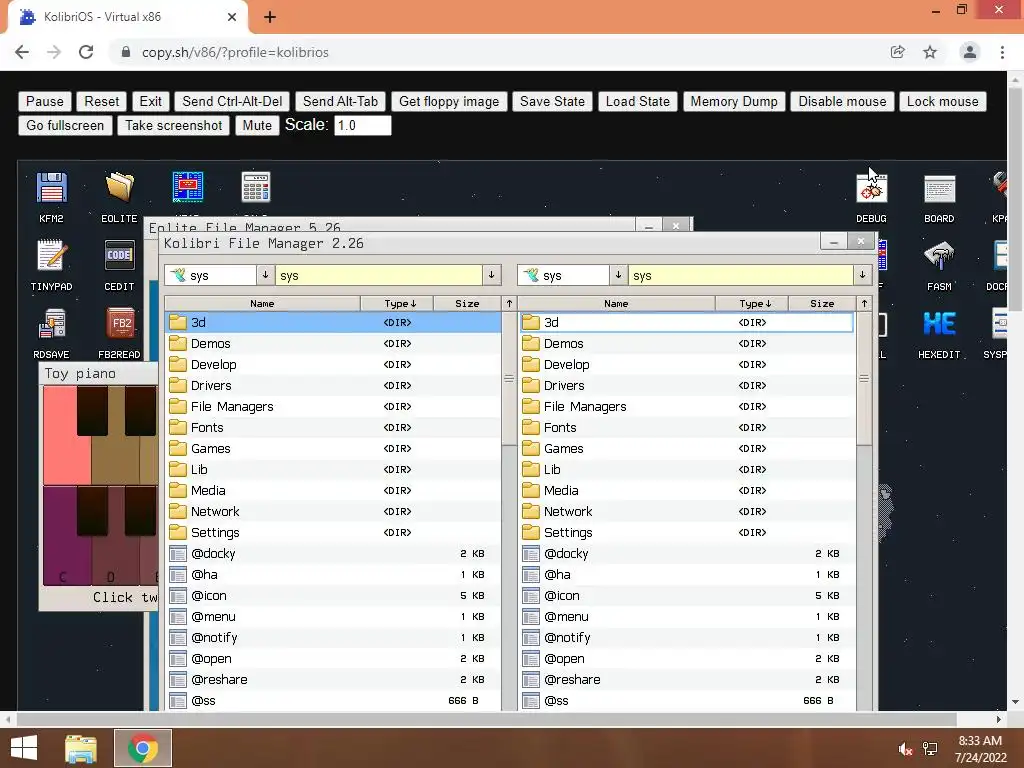Open the Chrome three-dot menu
The width and height of the screenshot is (1024, 768).
coord(1002,52)
